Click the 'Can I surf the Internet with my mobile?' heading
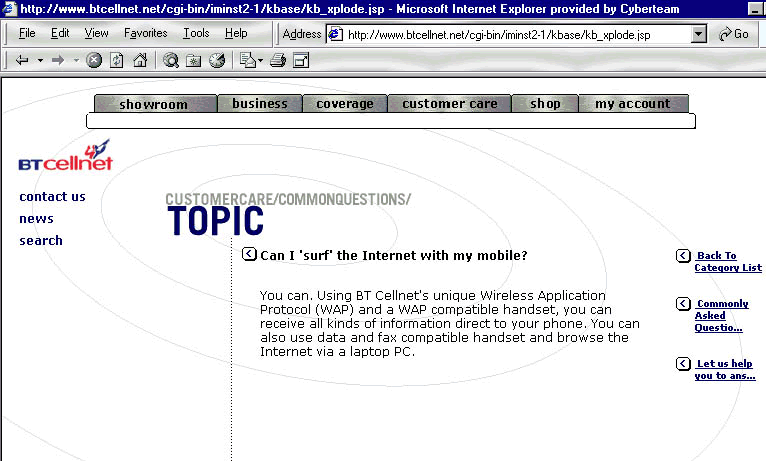The height and width of the screenshot is (461, 766). tap(394, 255)
